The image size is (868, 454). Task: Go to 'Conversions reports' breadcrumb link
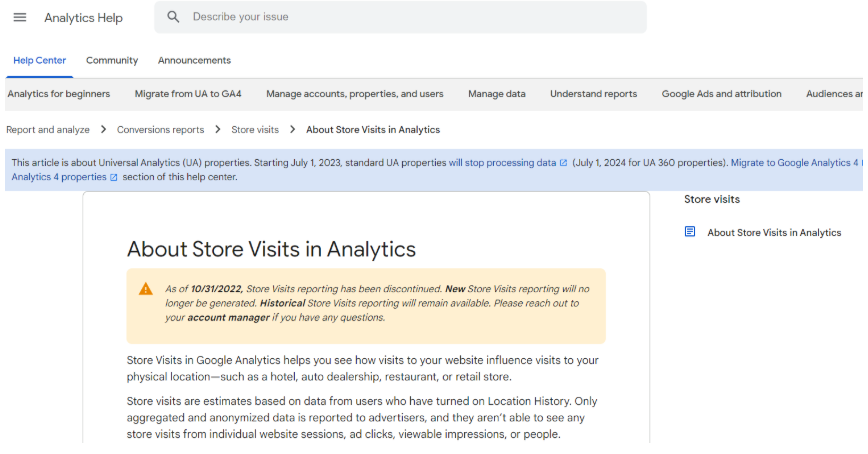(160, 130)
